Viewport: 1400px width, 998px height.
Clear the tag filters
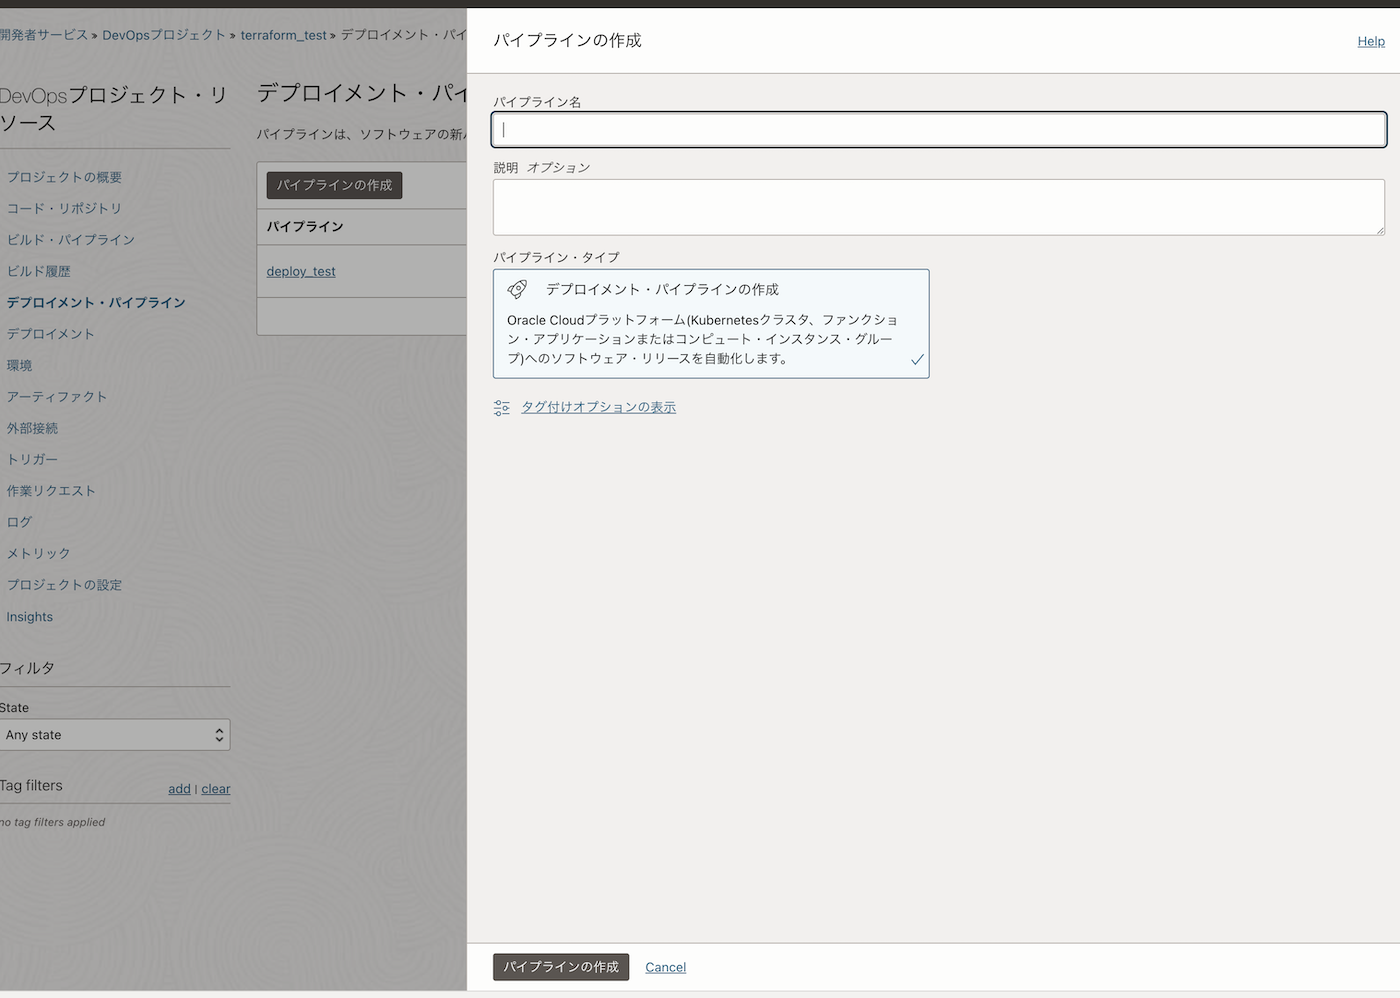click(x=216, y=789)
